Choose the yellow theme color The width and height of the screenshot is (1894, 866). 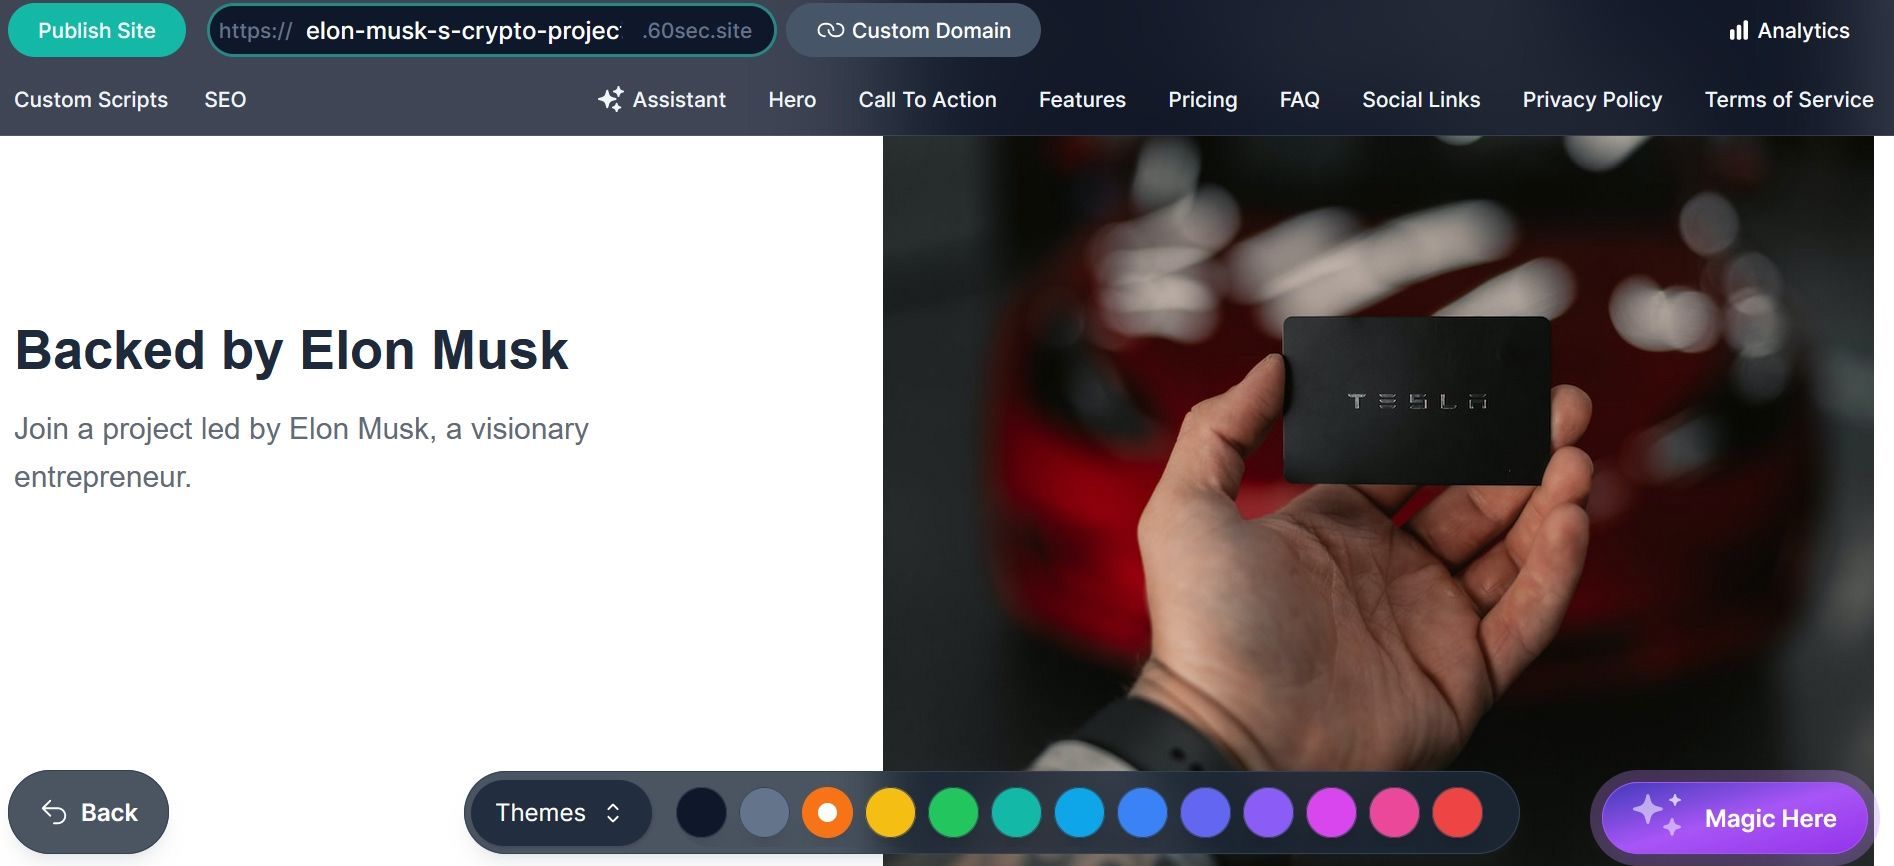(890, 812)
